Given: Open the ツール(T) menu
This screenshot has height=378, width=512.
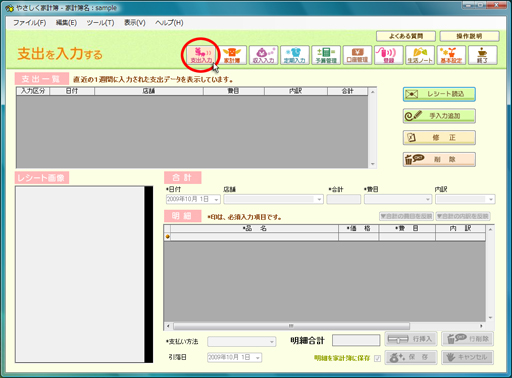Looking at the screenshot, I should click(100, 23).
